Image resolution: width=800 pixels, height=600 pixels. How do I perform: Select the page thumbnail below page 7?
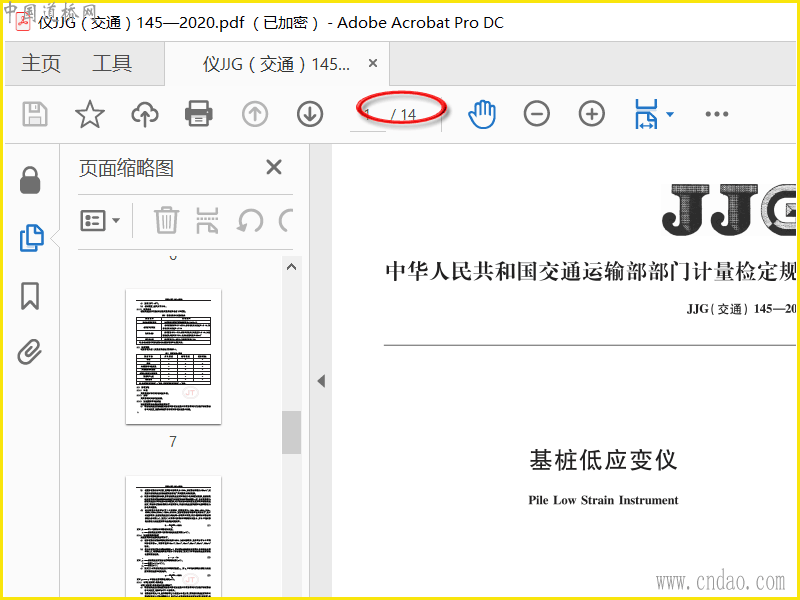(x=173, y=537)
